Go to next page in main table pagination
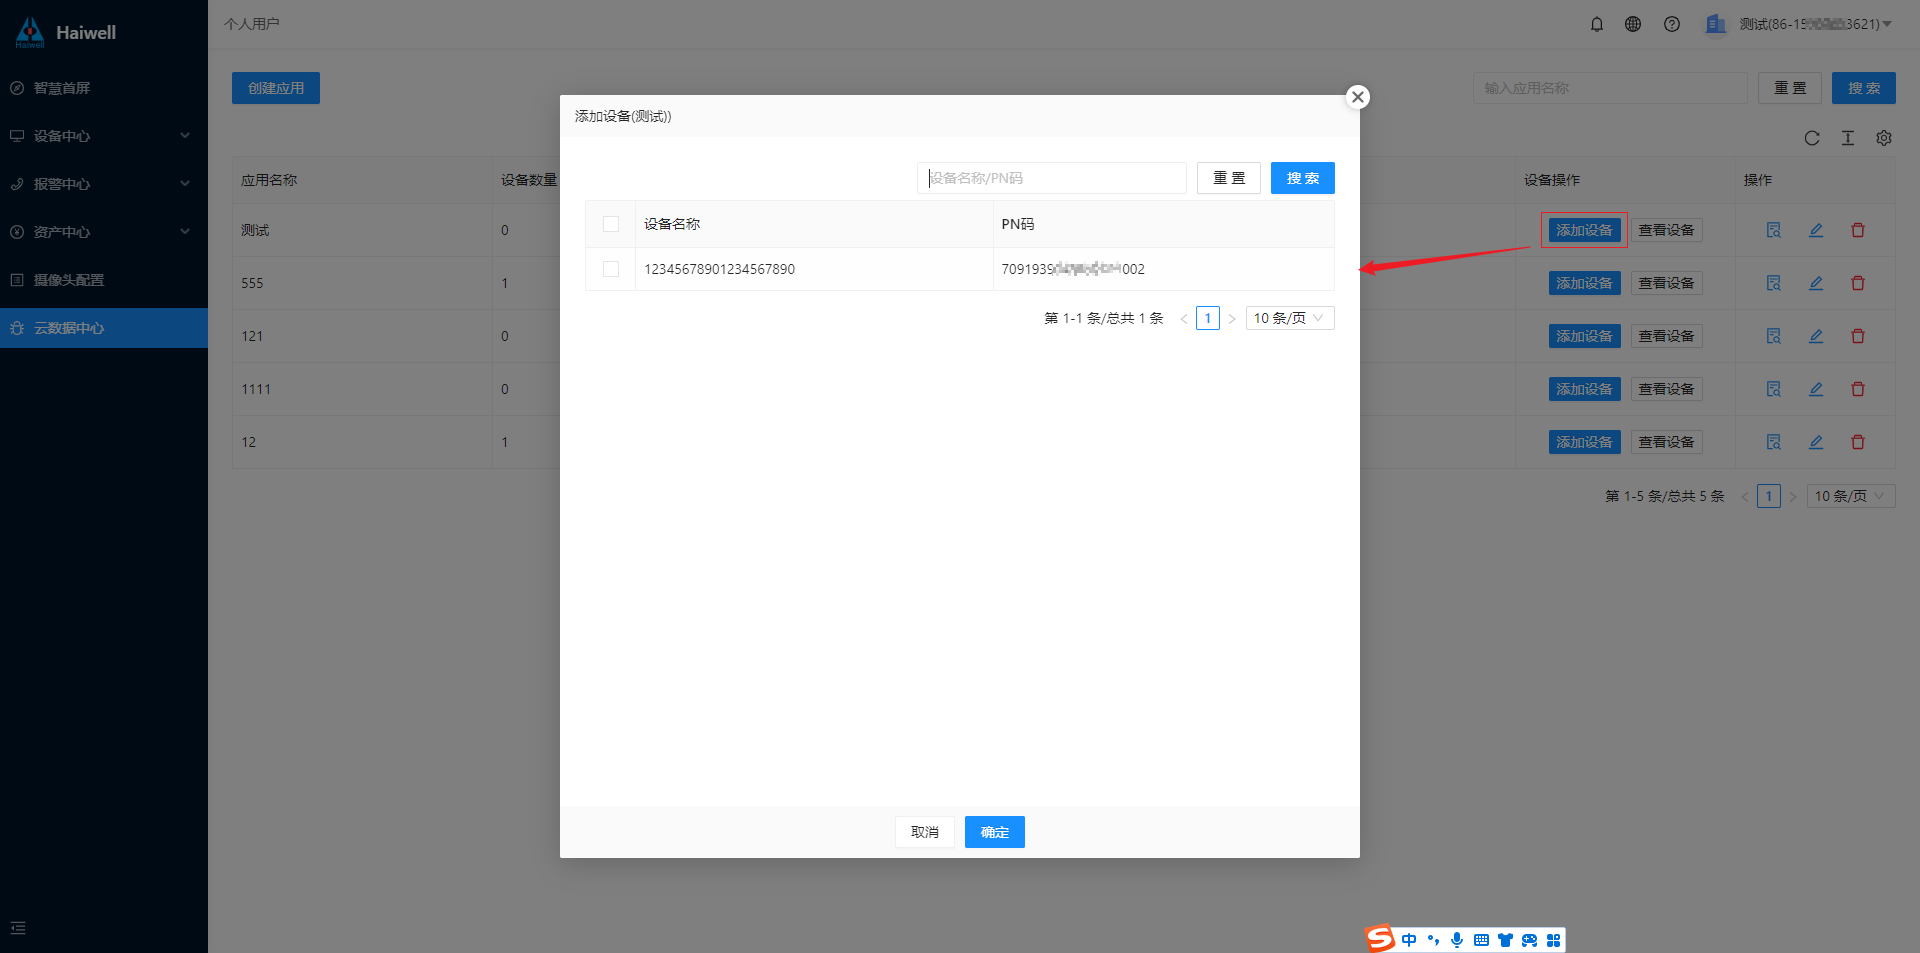 tap(1793, 496)
